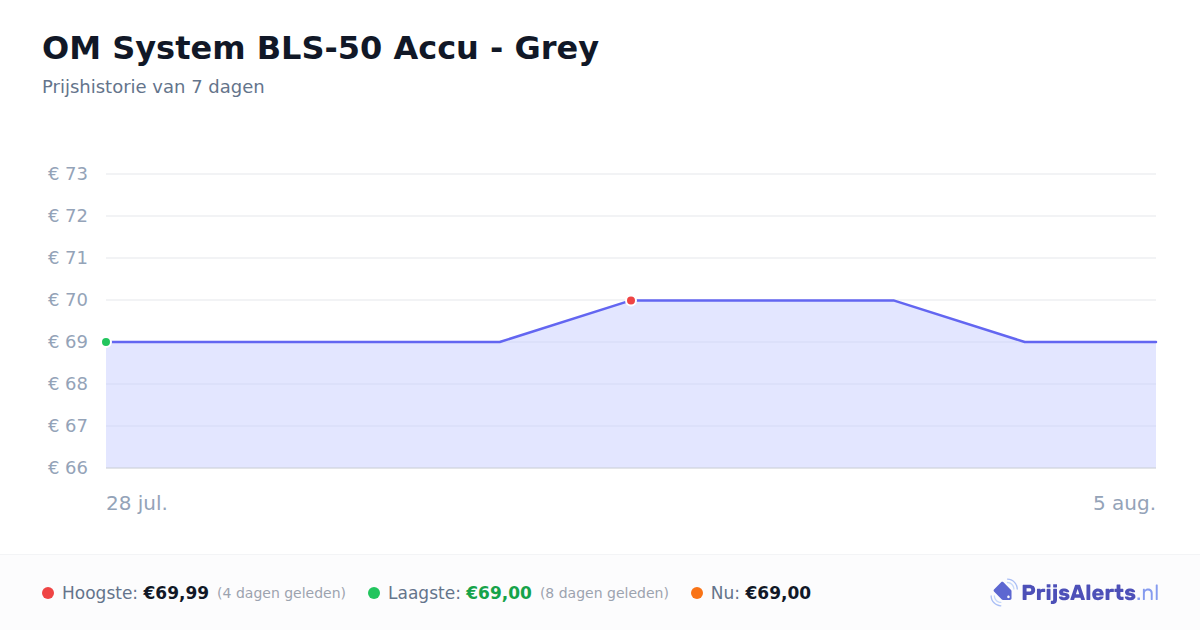Screen dimensions: 1200x630
Task: Click the € 70 y-axis label
Action: point(68,300)
